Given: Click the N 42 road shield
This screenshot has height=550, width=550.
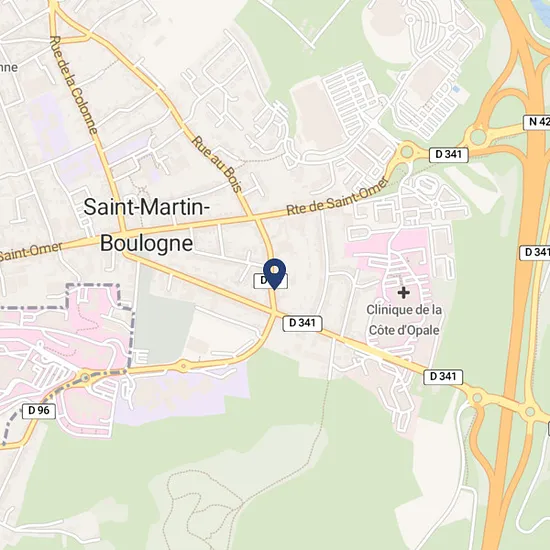Looking at the screenshot, I should click(x=537, y=122).
